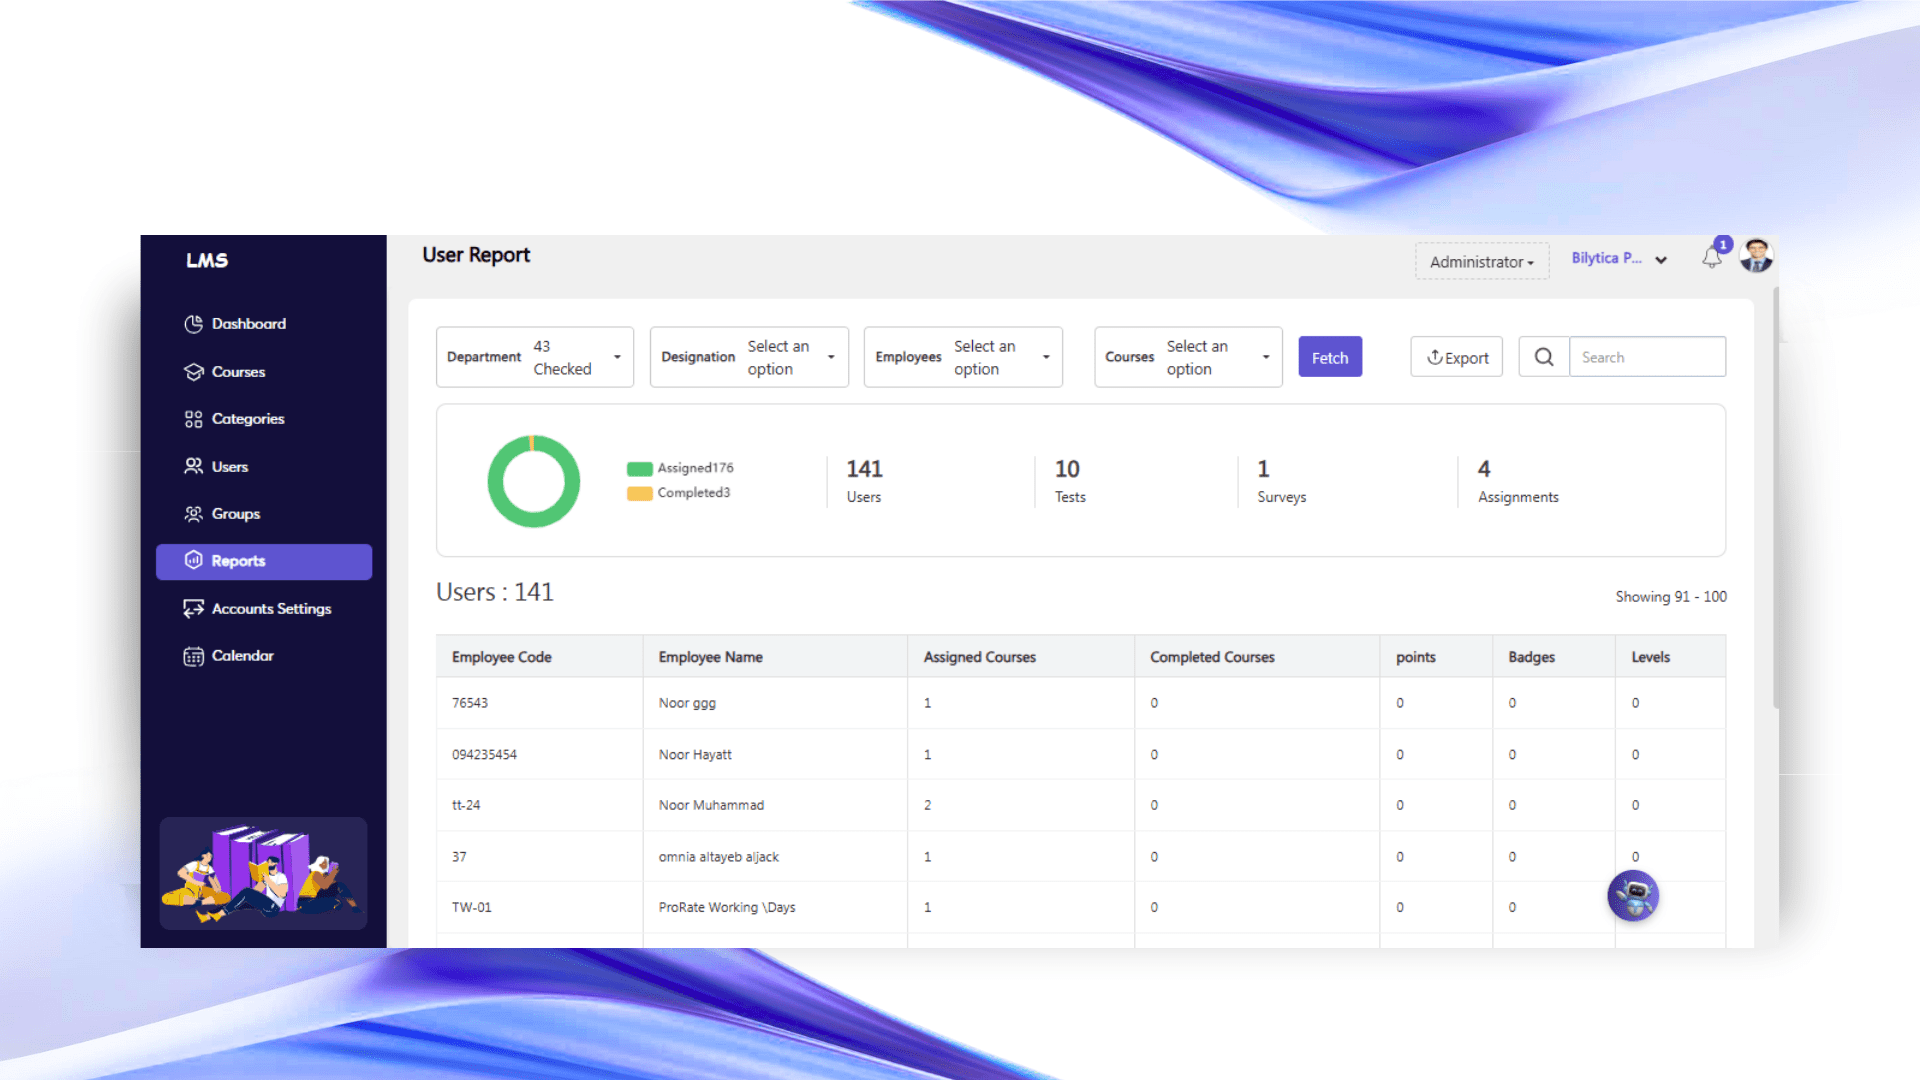Open the Administrator role dropdown
This screenshot has width=1920, height=1080.
[1481, 262]
